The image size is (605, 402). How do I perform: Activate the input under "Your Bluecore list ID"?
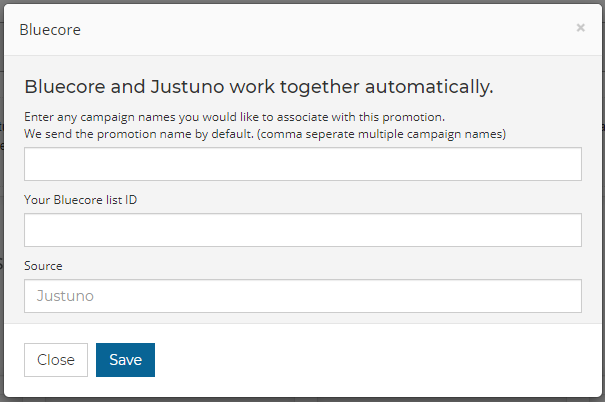302,230
